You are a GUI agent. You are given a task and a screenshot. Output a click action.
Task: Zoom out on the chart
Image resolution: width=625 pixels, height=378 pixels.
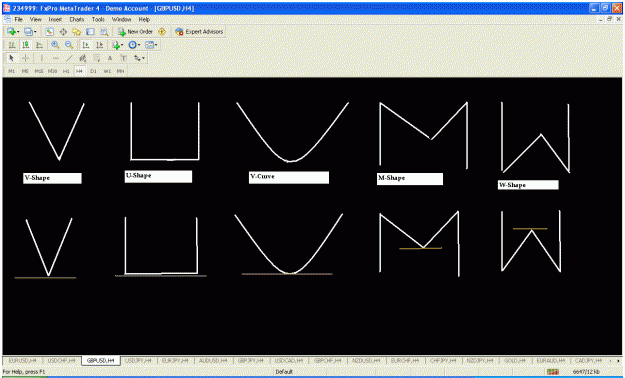pos(69,45)
